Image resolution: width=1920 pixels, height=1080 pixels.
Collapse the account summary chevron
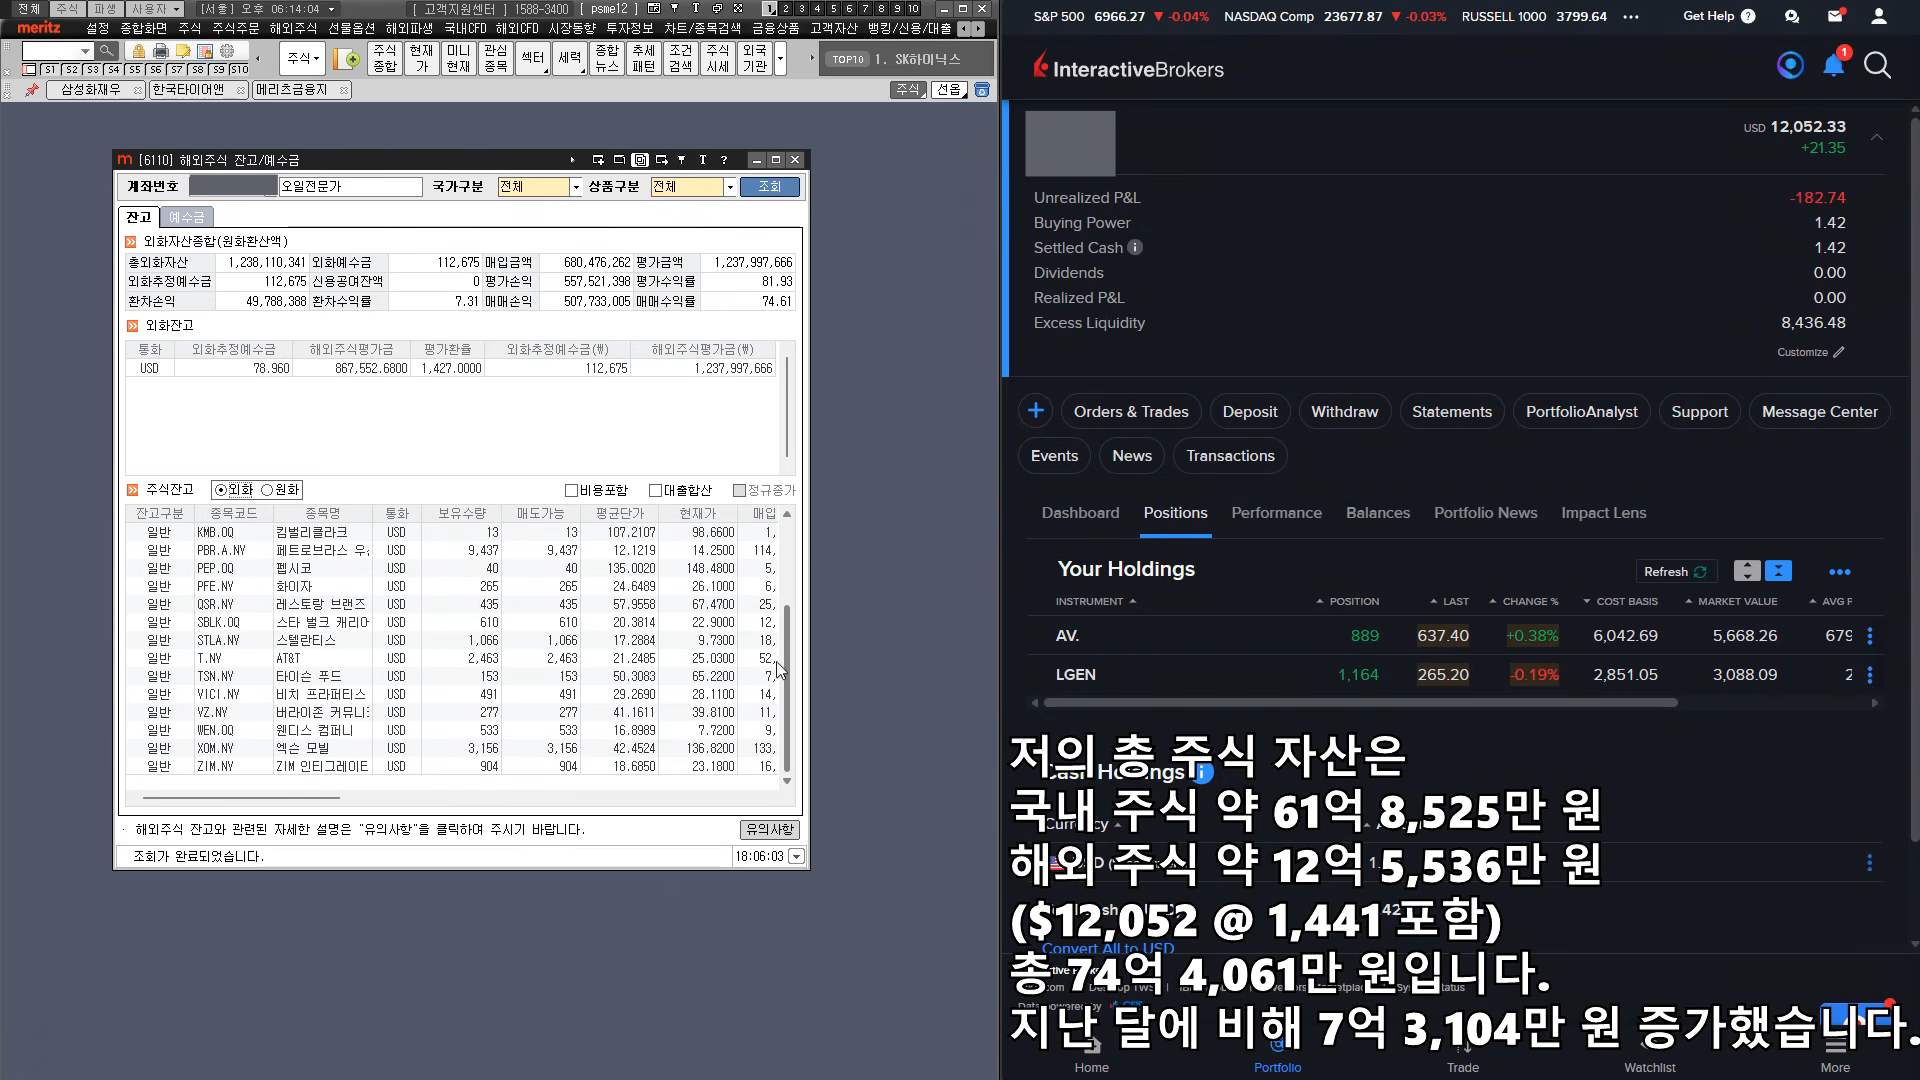coord(1876,137)
